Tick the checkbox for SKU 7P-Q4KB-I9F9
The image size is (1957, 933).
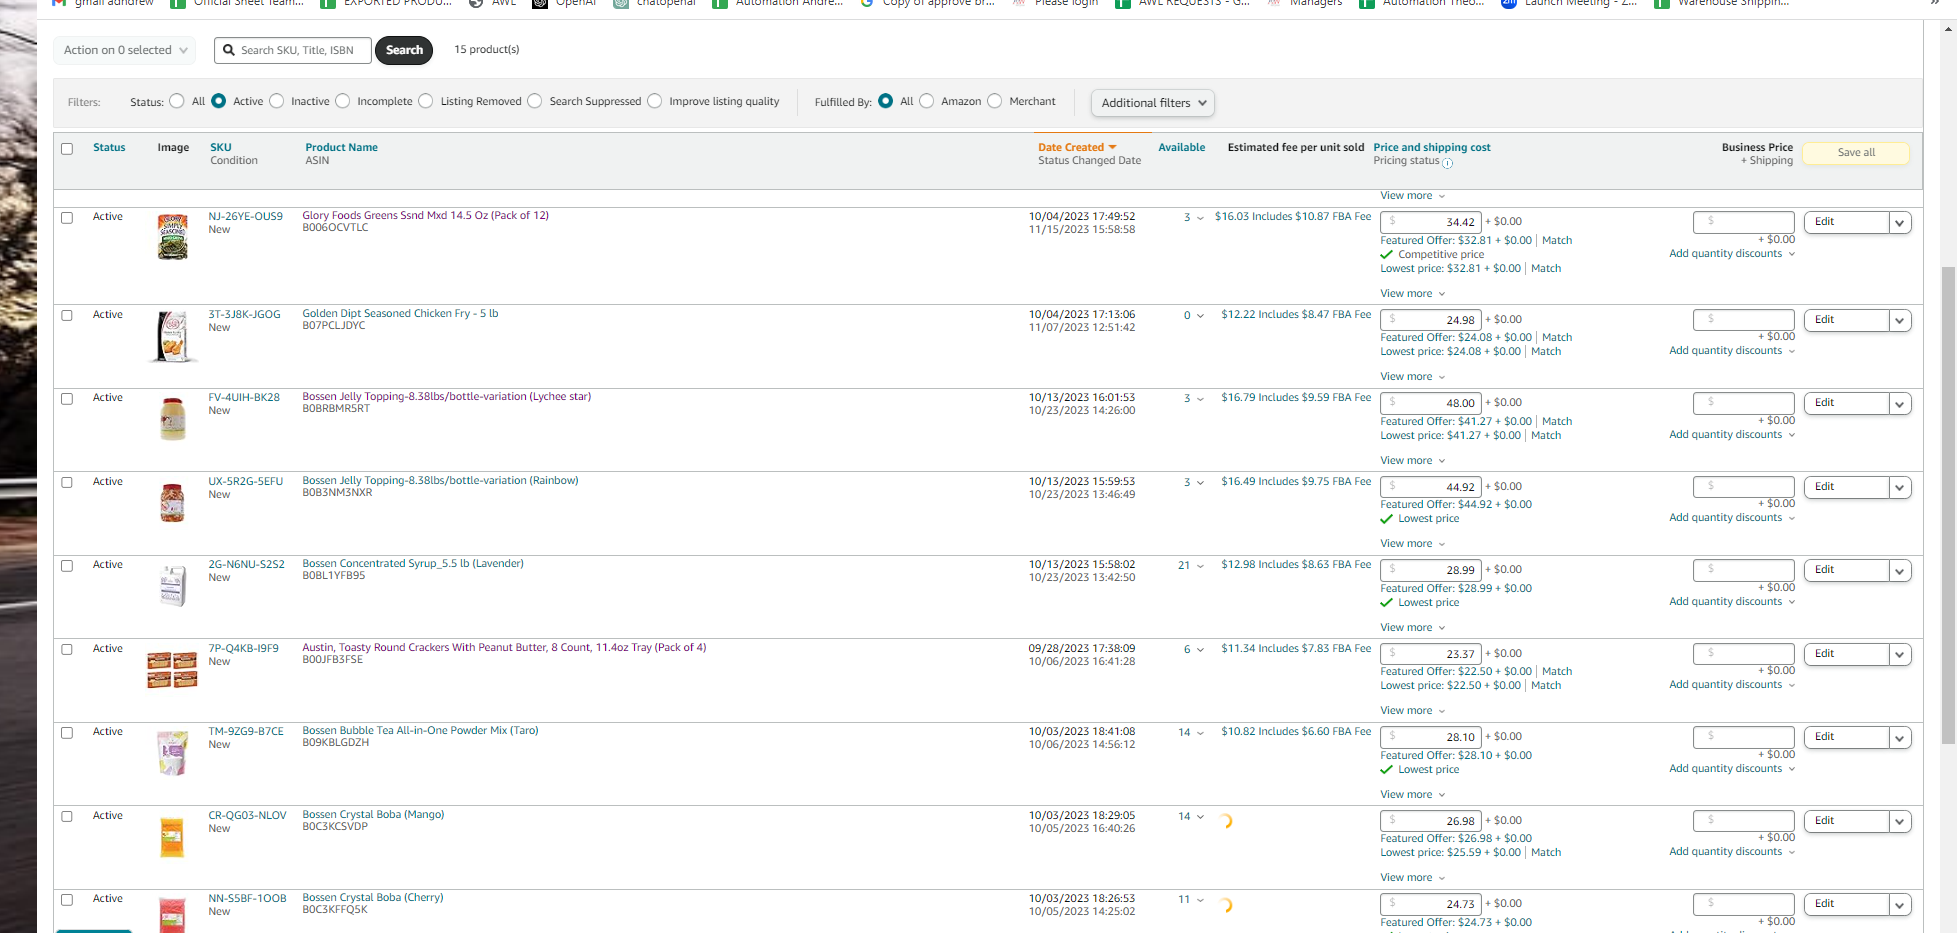pos(67,649)
